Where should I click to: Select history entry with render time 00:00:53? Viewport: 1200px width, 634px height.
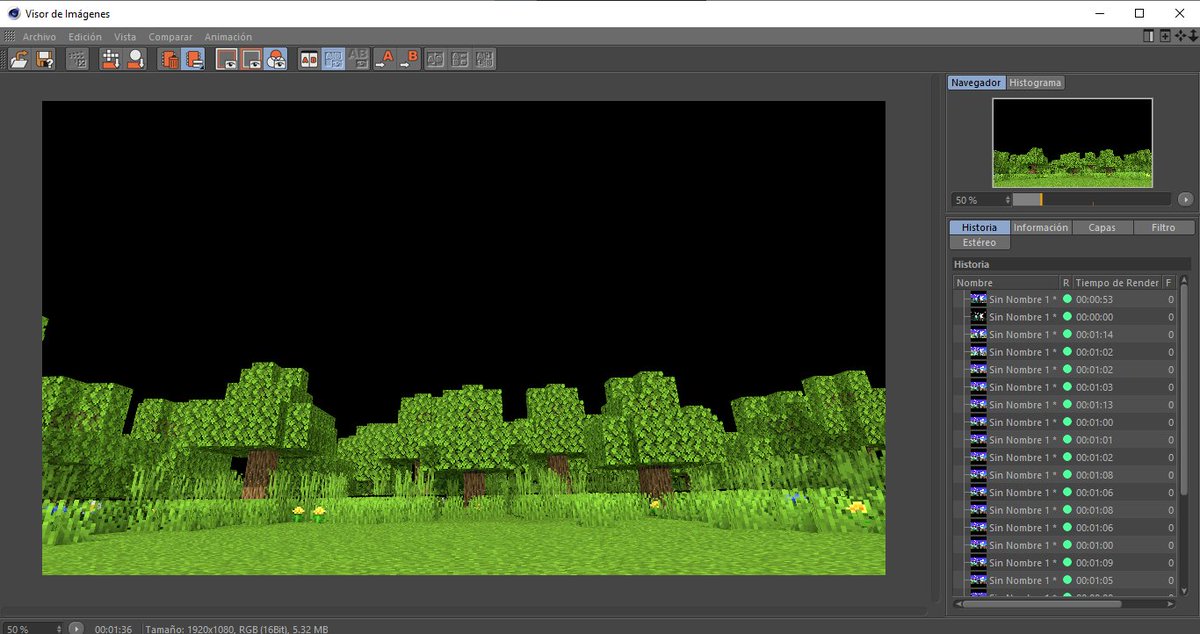1065,299
